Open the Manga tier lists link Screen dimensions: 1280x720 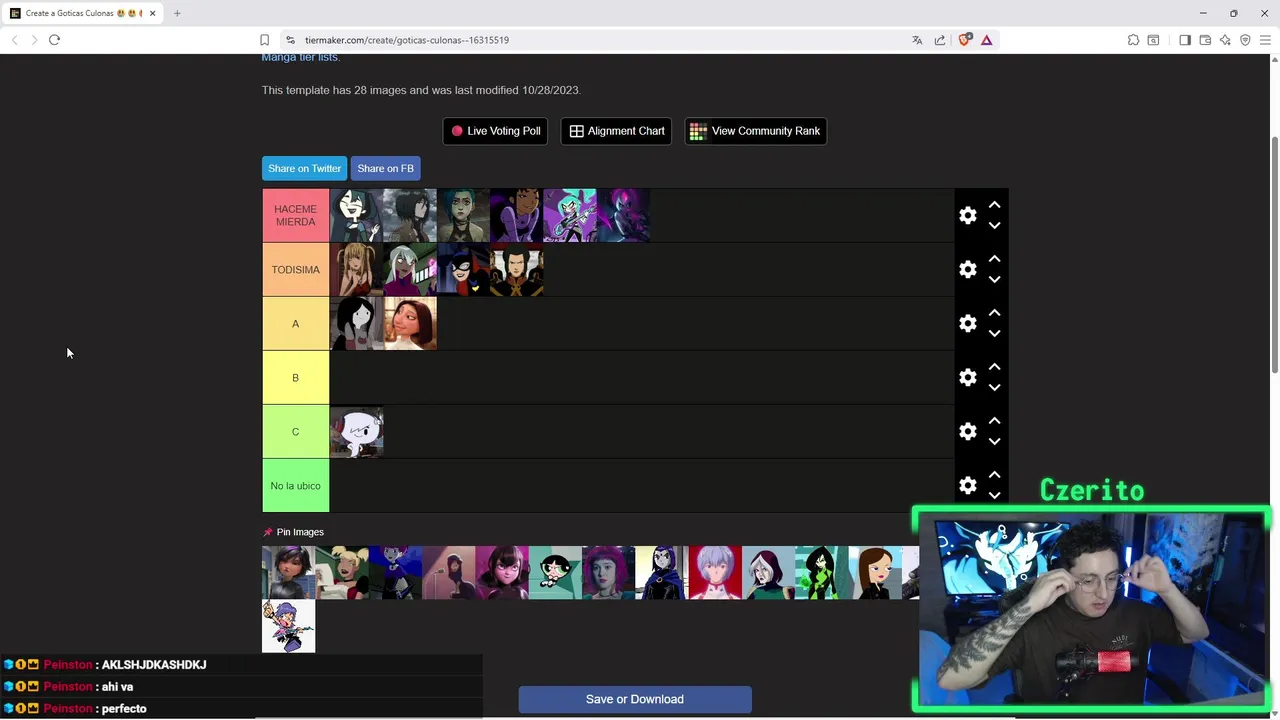click(300, 57)
